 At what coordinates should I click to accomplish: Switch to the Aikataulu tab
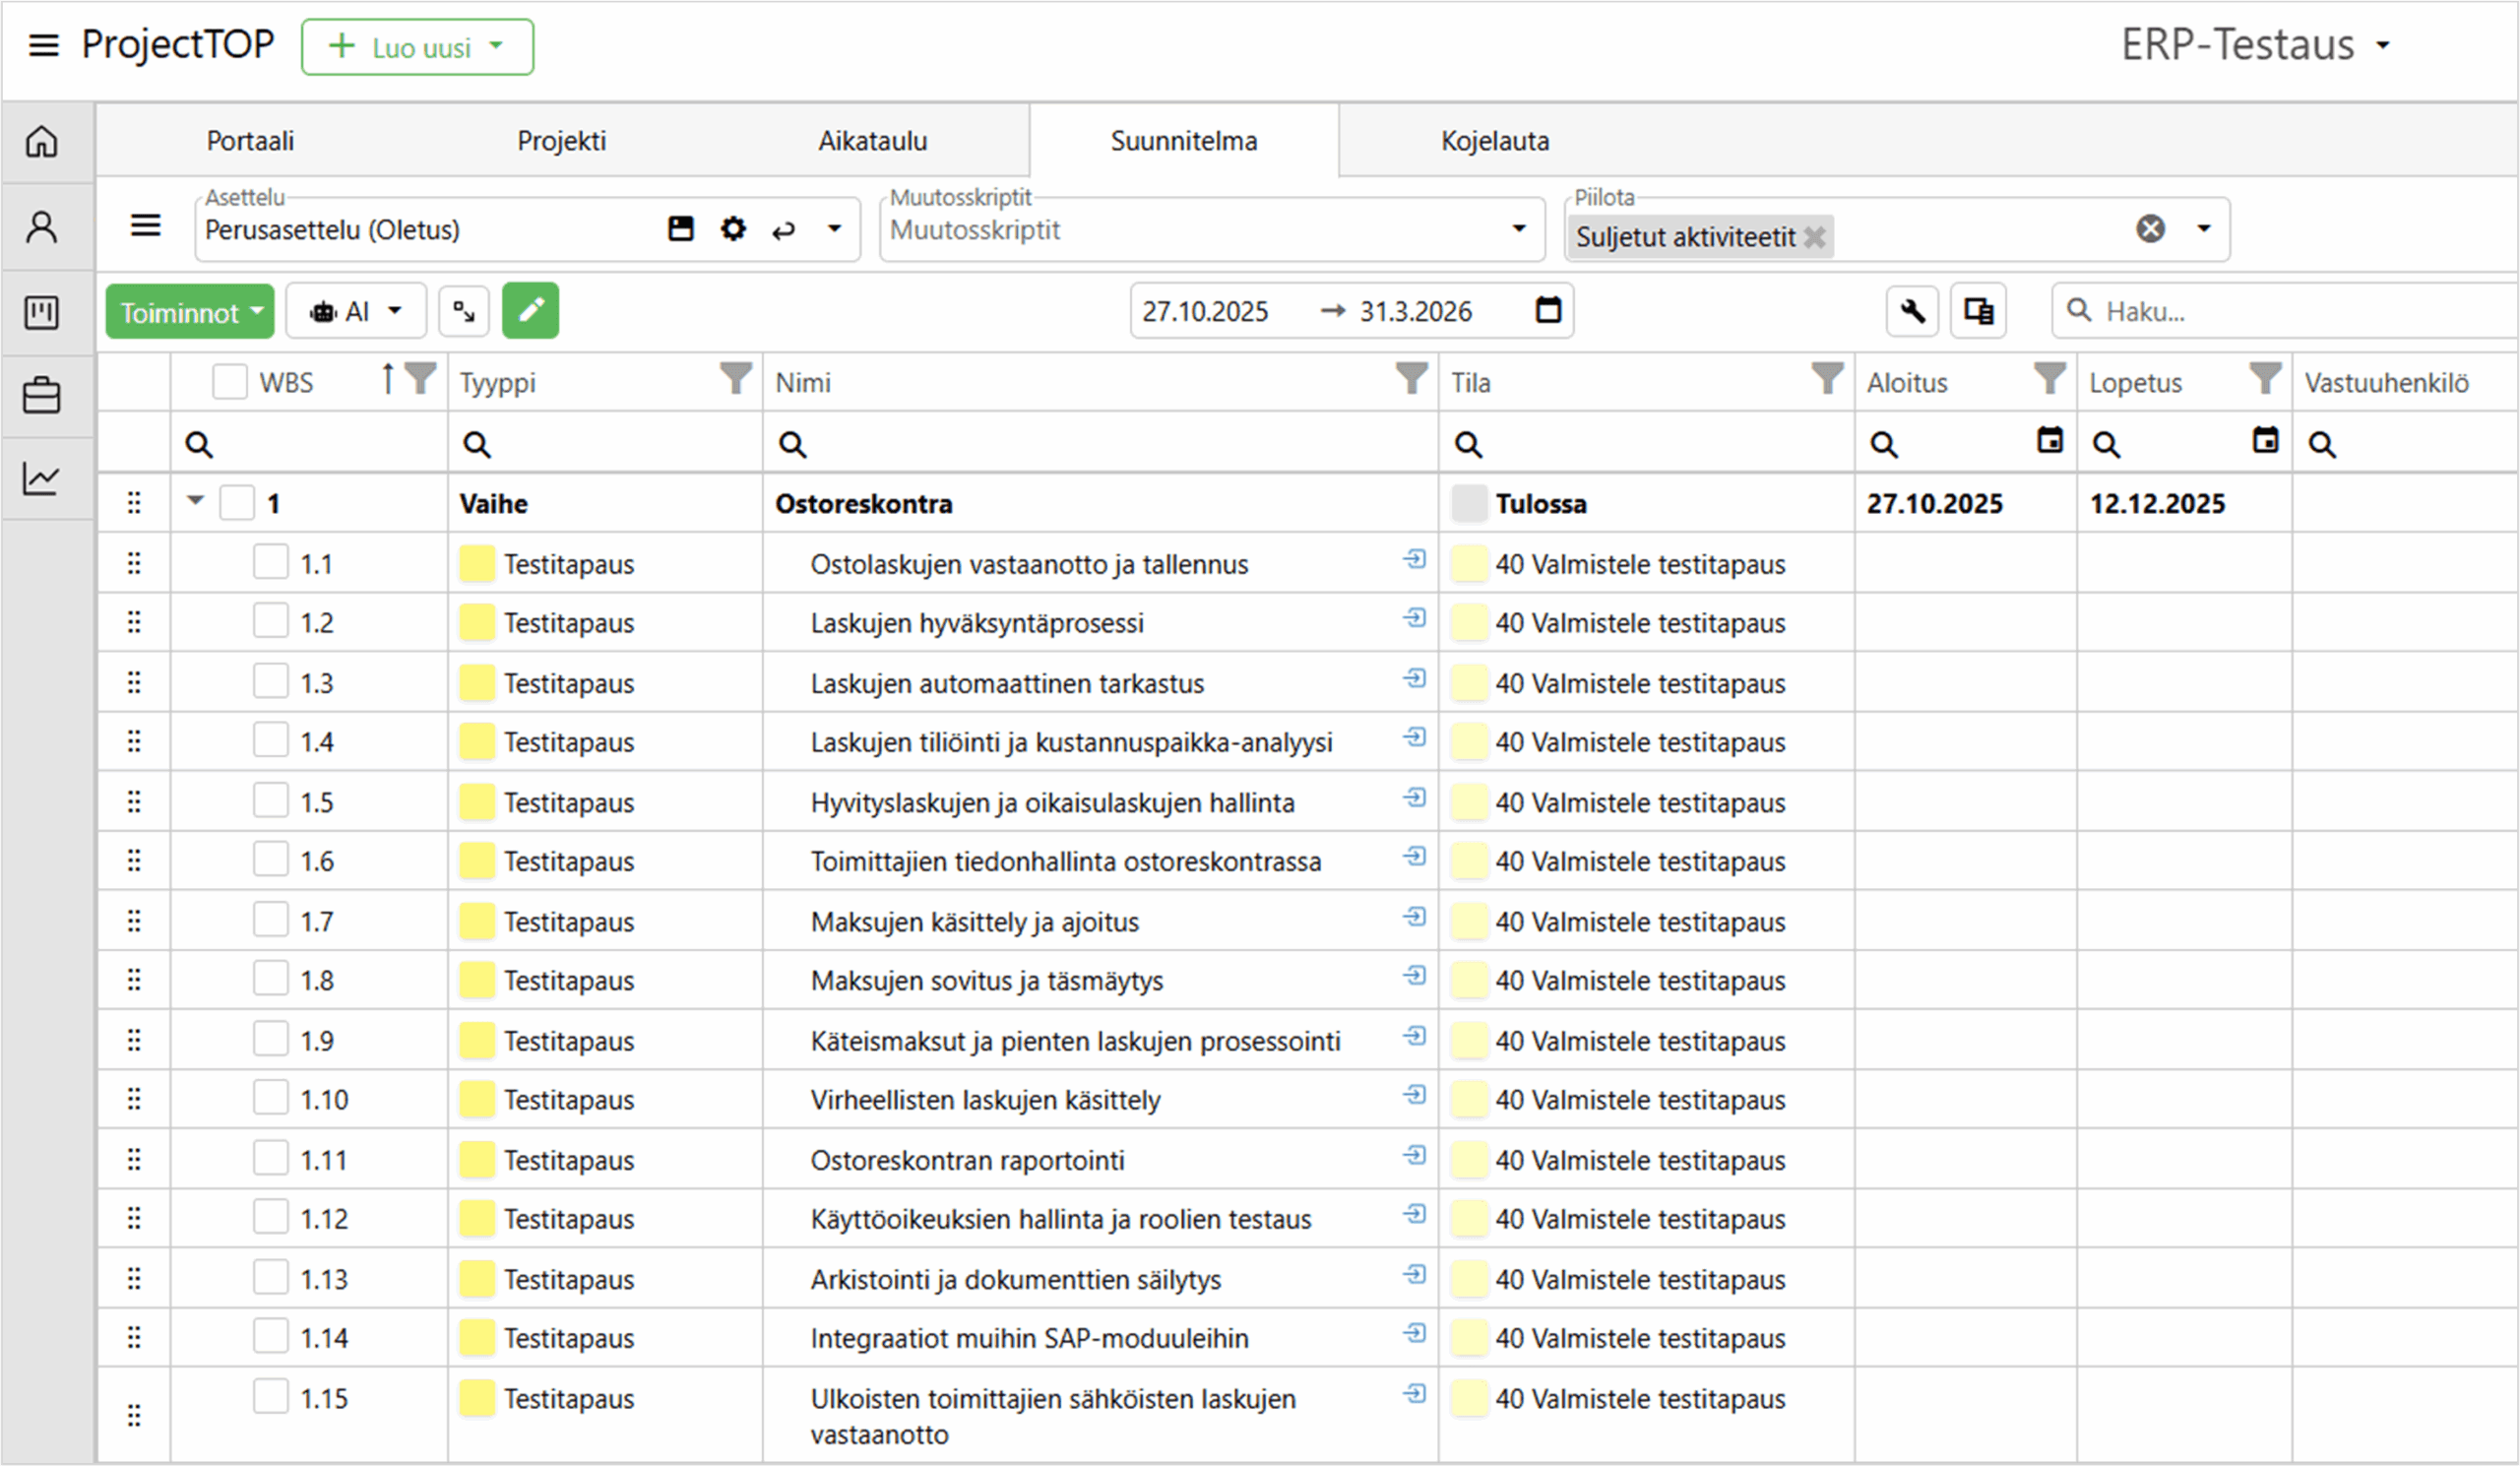872,141
